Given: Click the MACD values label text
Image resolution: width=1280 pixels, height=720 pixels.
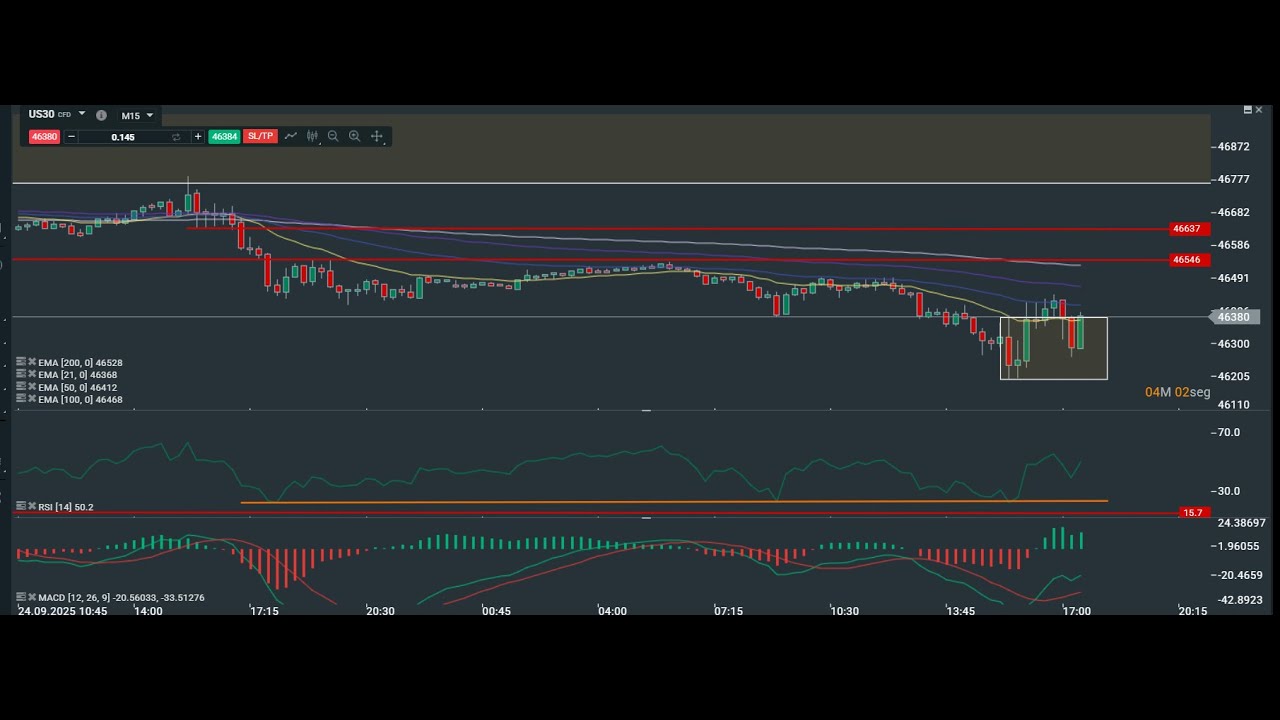Looking at the screenshot, I should tap(121, 598).
